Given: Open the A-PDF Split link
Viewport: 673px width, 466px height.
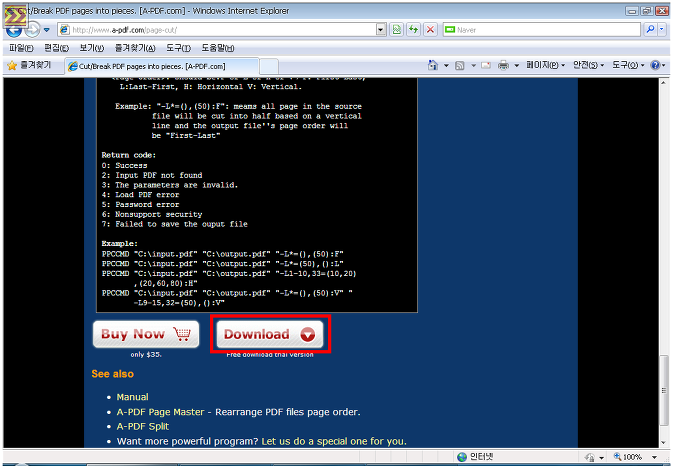Looking at the screenshot, I should point(142,427).
